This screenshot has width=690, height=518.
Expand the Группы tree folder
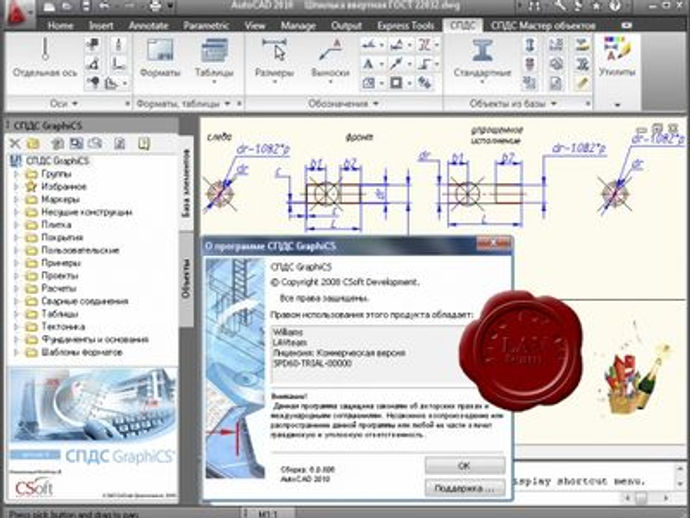(16, 174)
